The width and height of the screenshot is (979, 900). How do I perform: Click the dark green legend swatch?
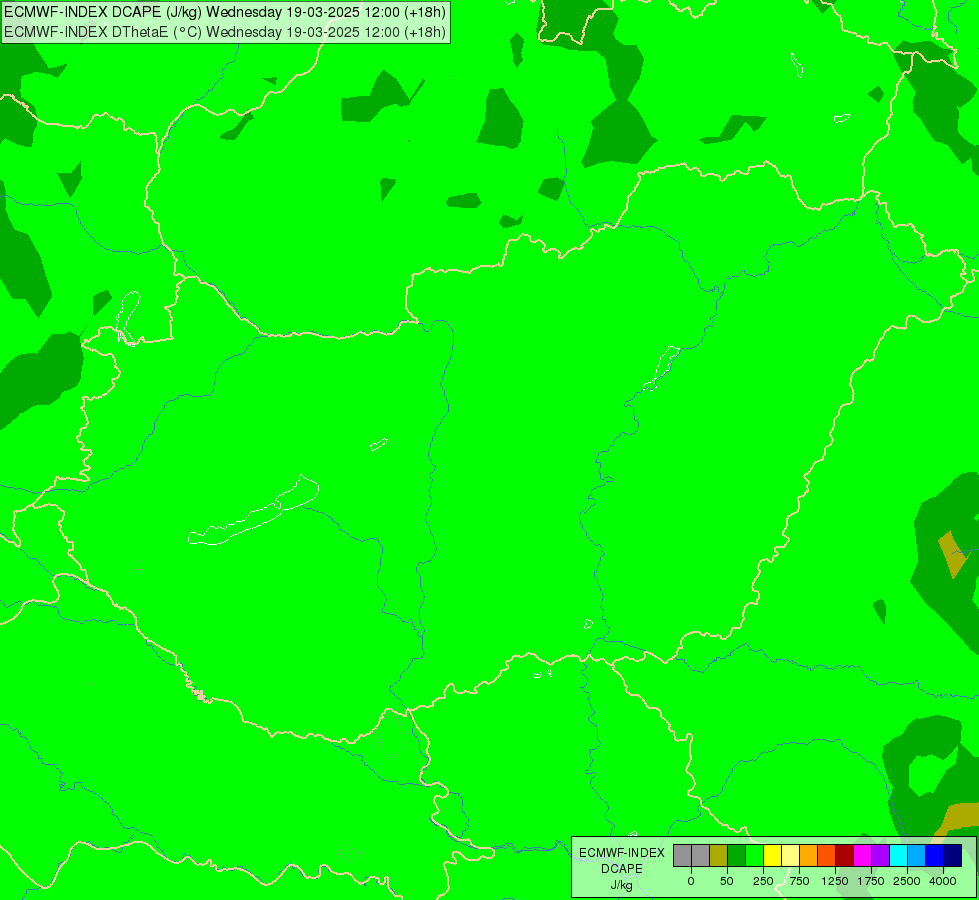point(737,856)
